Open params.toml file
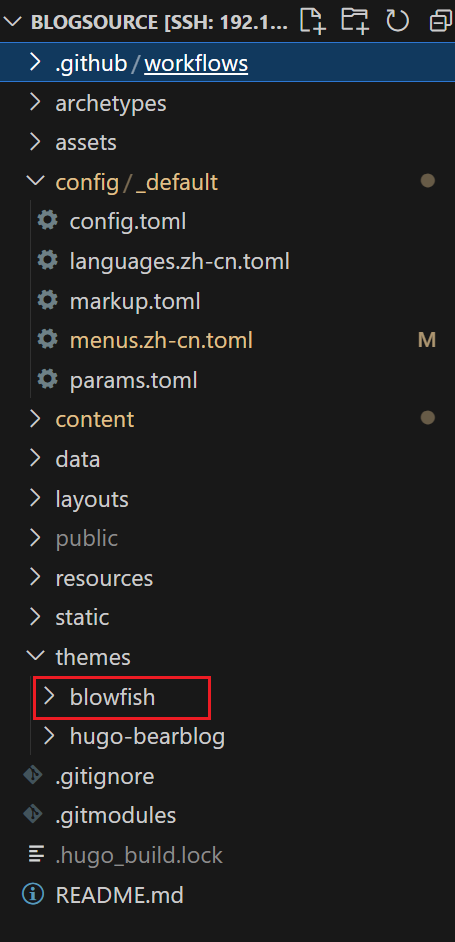 coord(133,380)
